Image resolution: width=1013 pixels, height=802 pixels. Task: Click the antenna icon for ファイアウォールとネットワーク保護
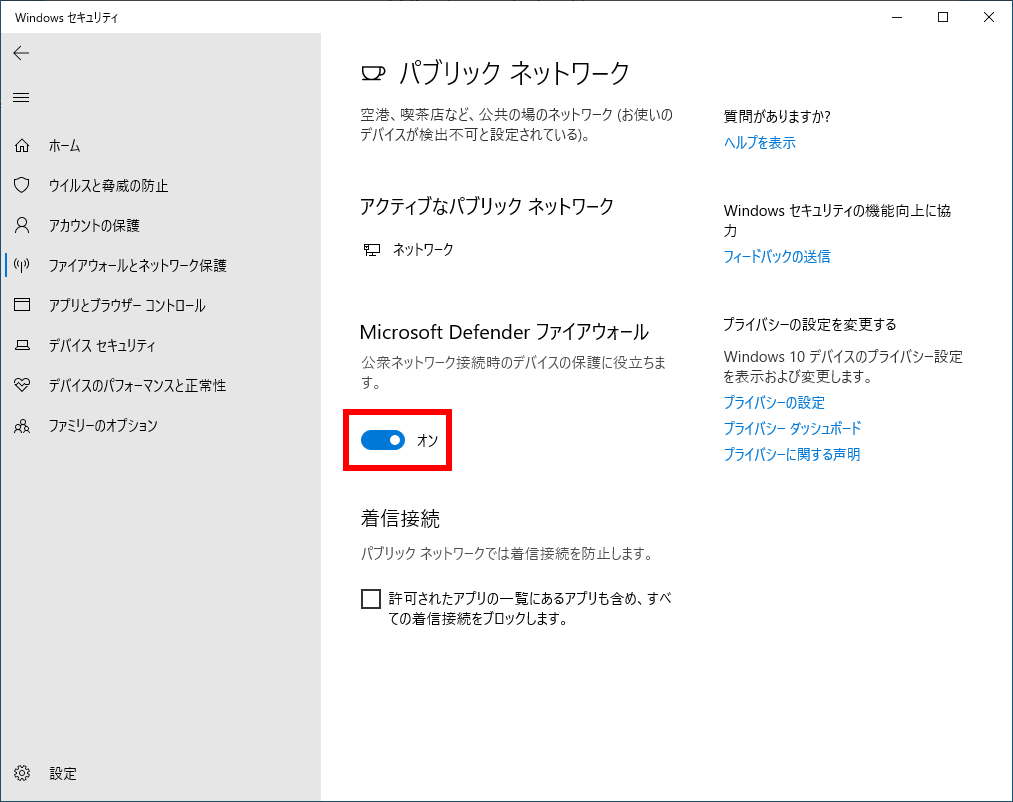click(22, 265)
